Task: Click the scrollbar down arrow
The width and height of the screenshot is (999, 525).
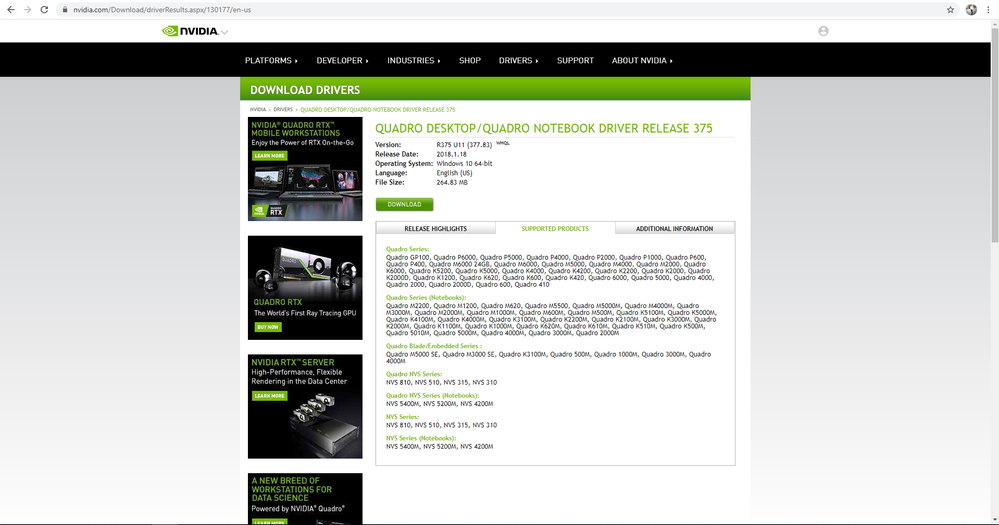Action: tap(994, 520)
